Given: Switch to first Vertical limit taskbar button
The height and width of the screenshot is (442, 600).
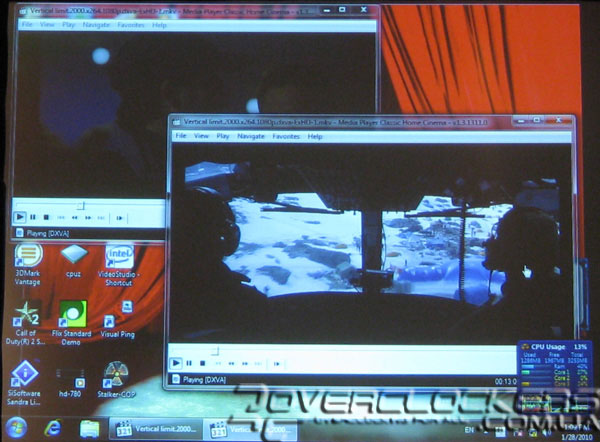Looking at the screenshot, I should pyautogui.click(x=156, y=429).
